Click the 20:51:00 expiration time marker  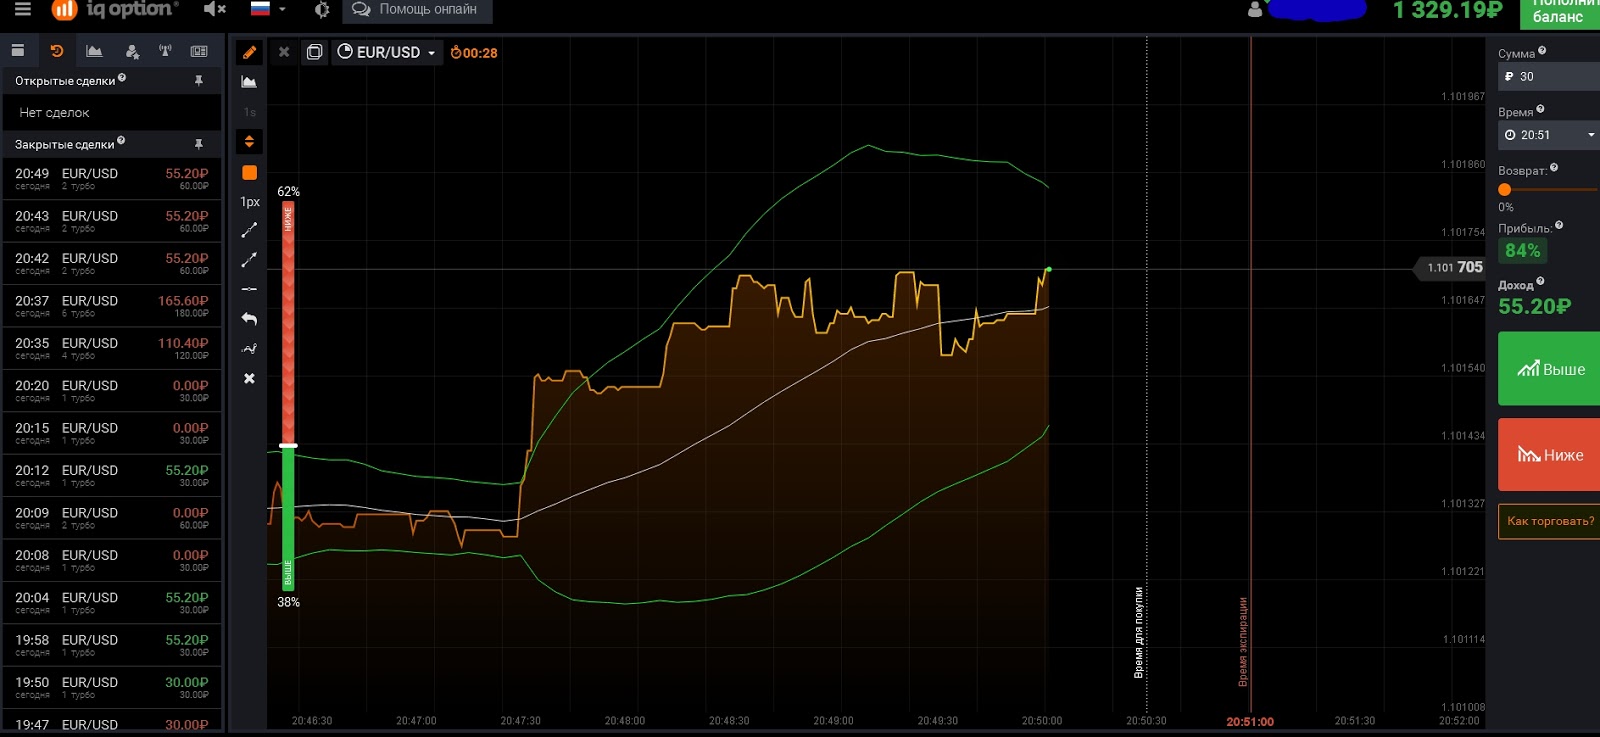tap(1250, 721)
